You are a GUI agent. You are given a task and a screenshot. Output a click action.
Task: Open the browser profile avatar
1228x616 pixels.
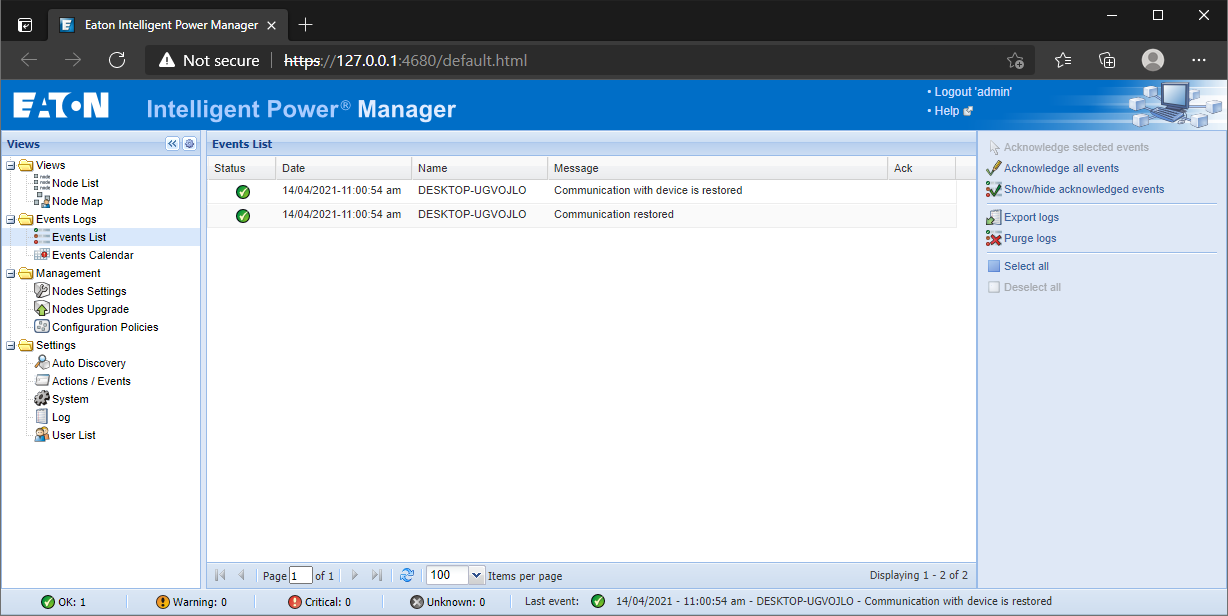click(x=1153, y=60)
